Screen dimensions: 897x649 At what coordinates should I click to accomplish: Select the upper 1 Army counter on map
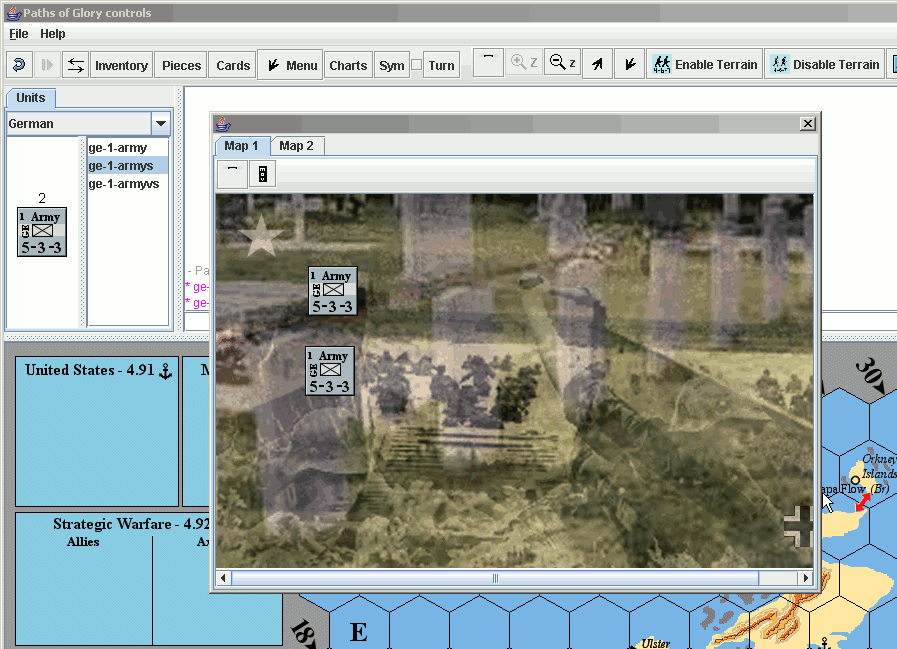(333, 291)
